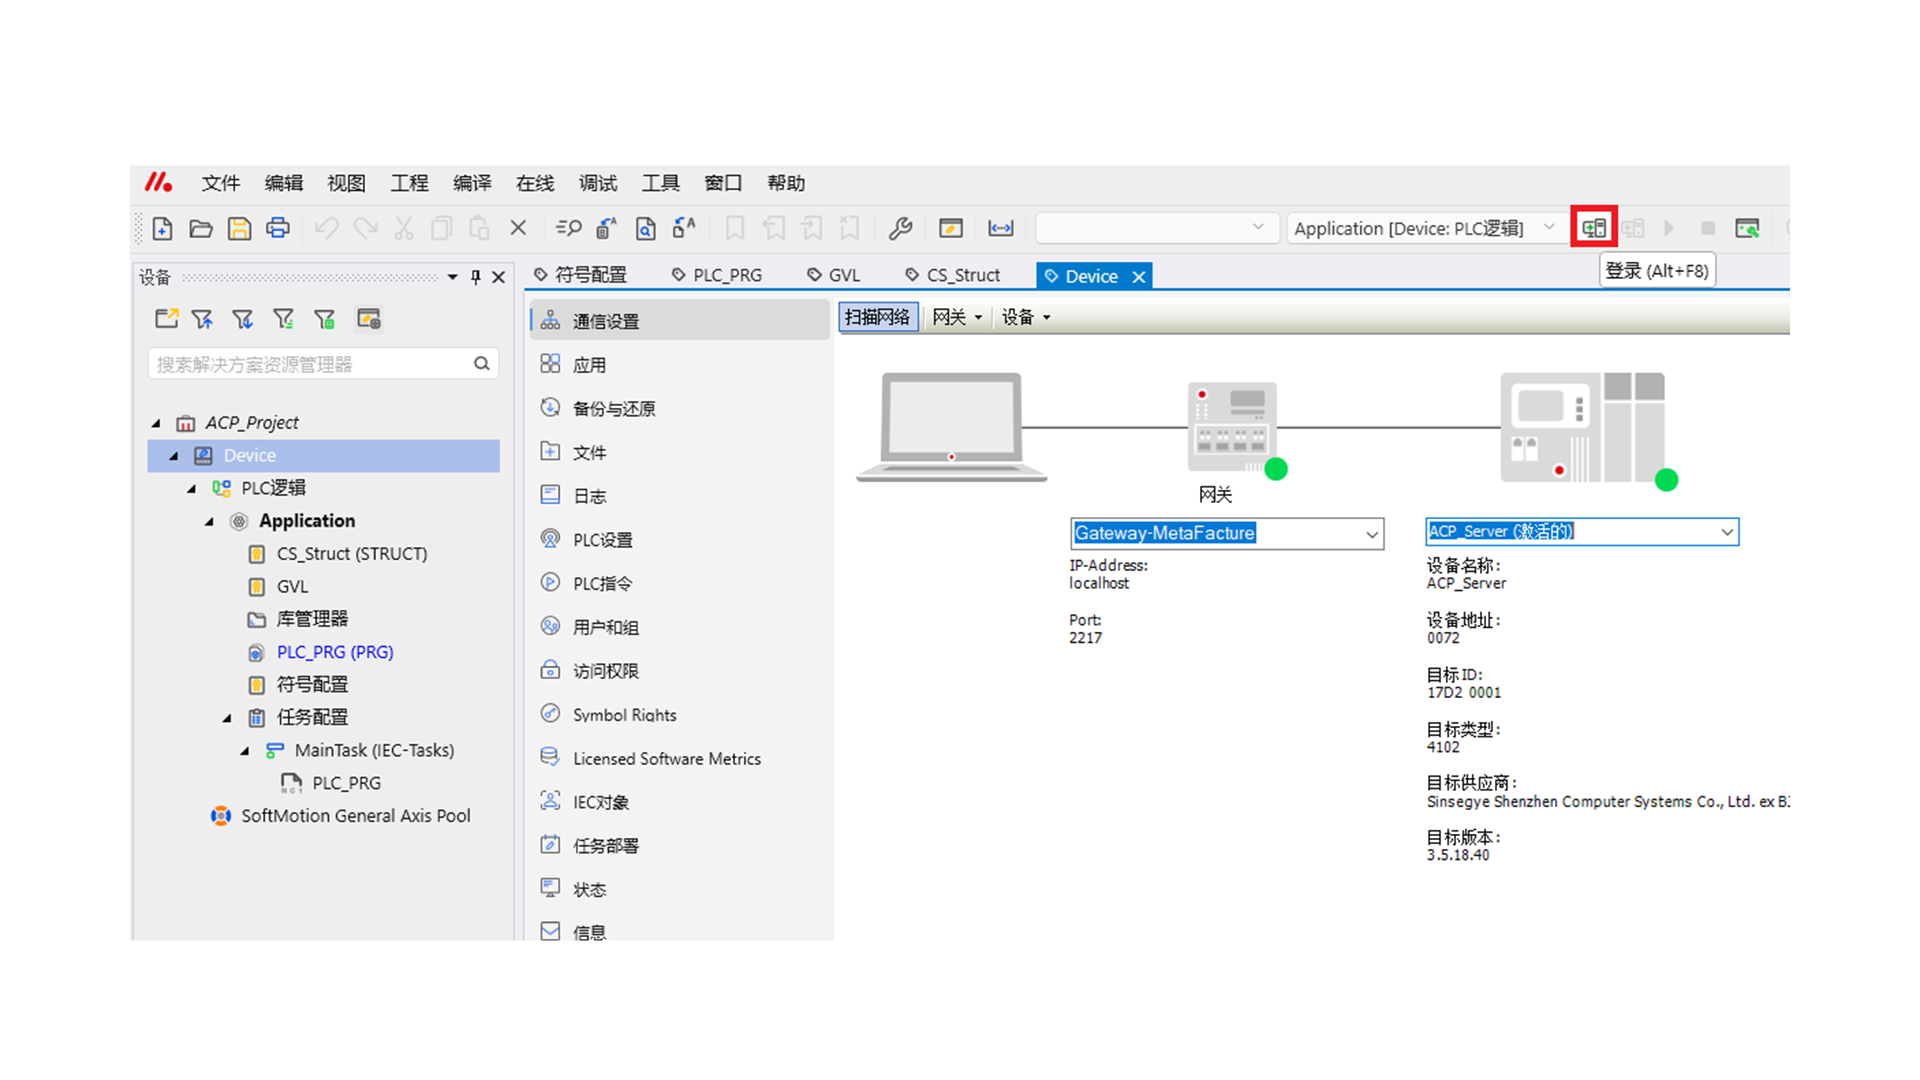
Task: Open the ACP_Server device dropdown
Action: tap(1726, 532)
